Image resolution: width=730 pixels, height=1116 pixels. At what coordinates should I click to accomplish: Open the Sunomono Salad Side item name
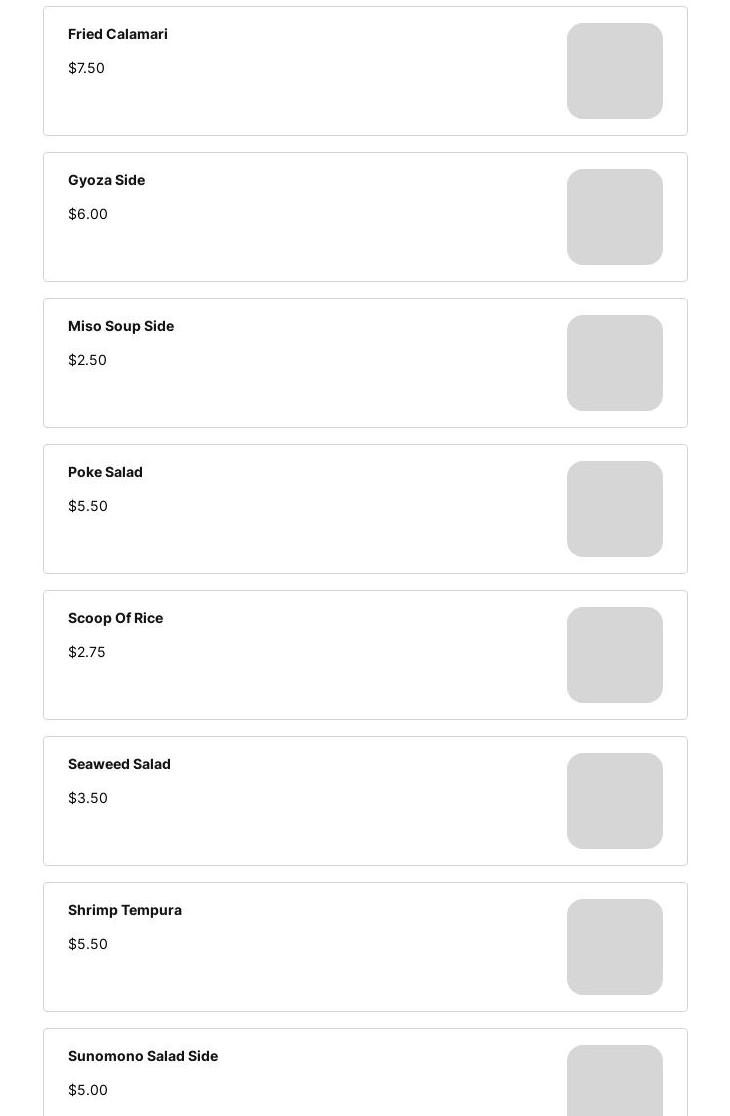pos(143,1056)
